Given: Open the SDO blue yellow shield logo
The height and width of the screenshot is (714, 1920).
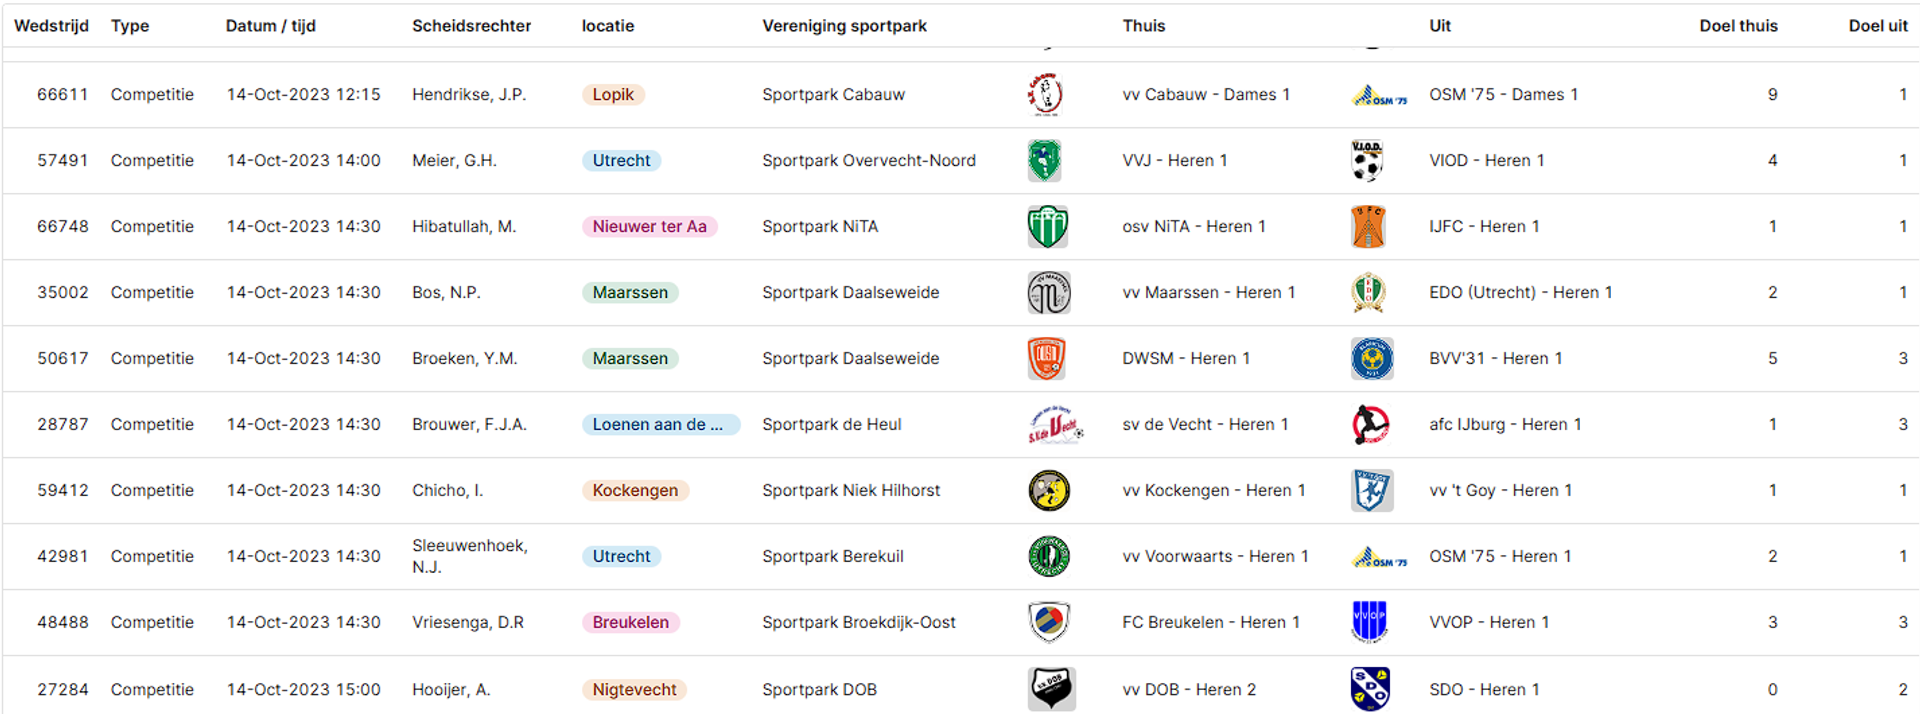Looking at the screenshot, I should pos(1370,689).
